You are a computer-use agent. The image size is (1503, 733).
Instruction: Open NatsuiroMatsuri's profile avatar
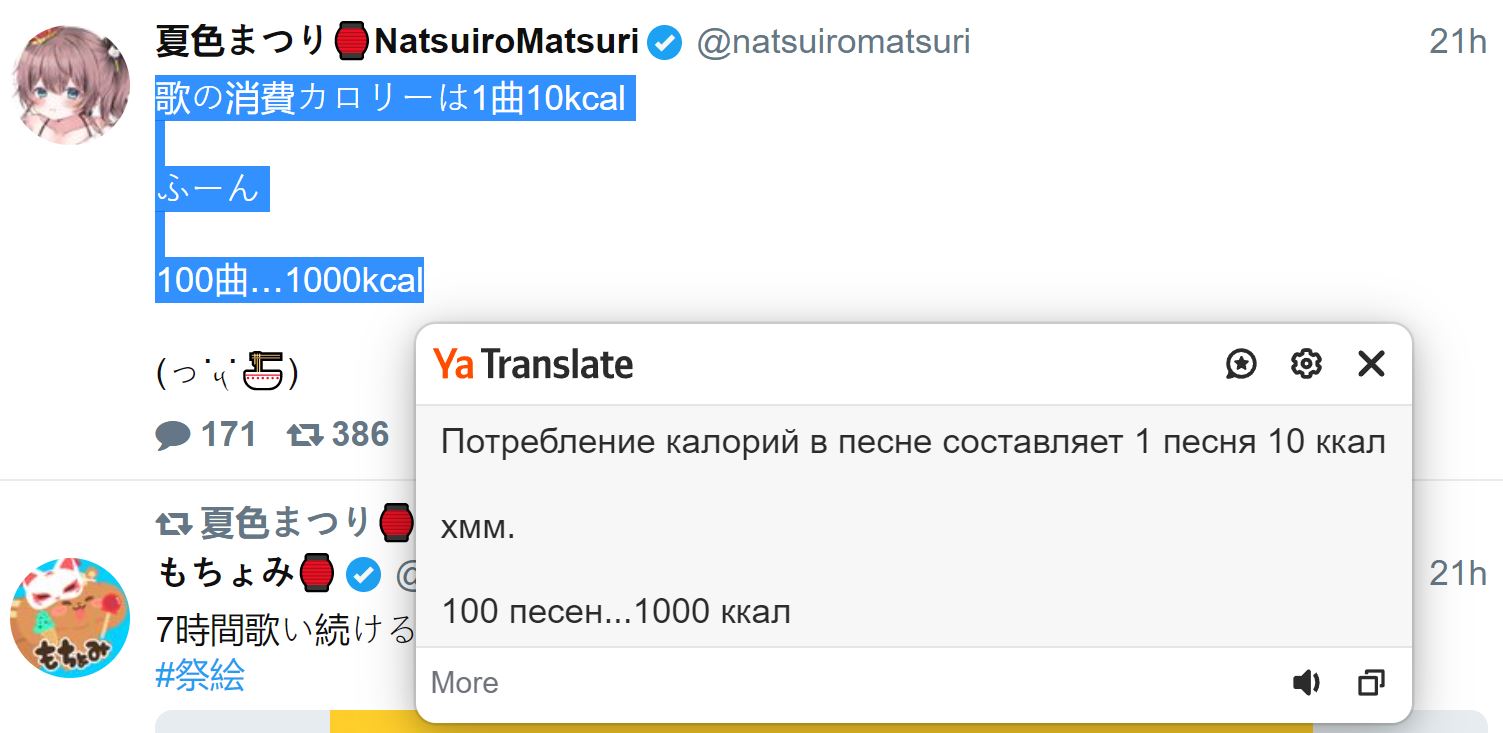[70, 85]
